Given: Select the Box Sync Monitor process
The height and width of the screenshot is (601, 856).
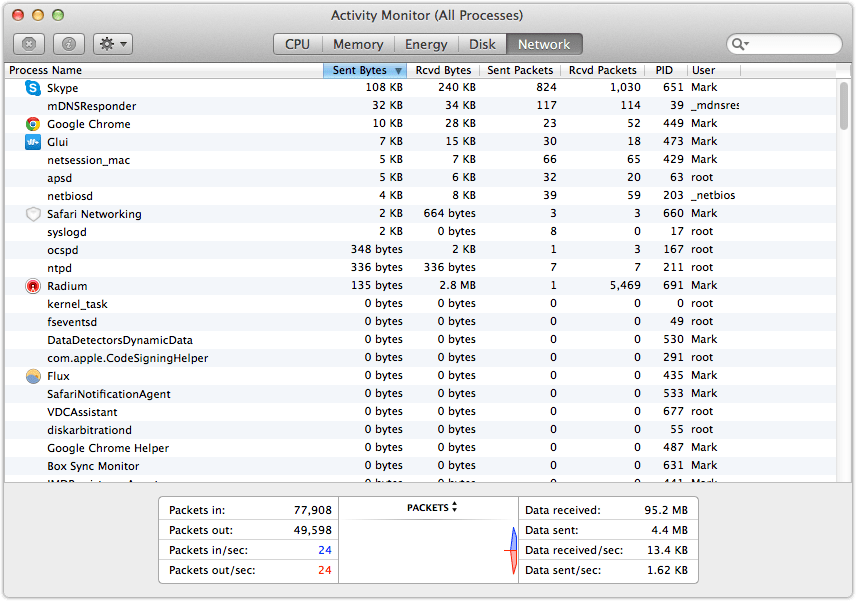Looking at the screenshot, I should coord(420,466).
